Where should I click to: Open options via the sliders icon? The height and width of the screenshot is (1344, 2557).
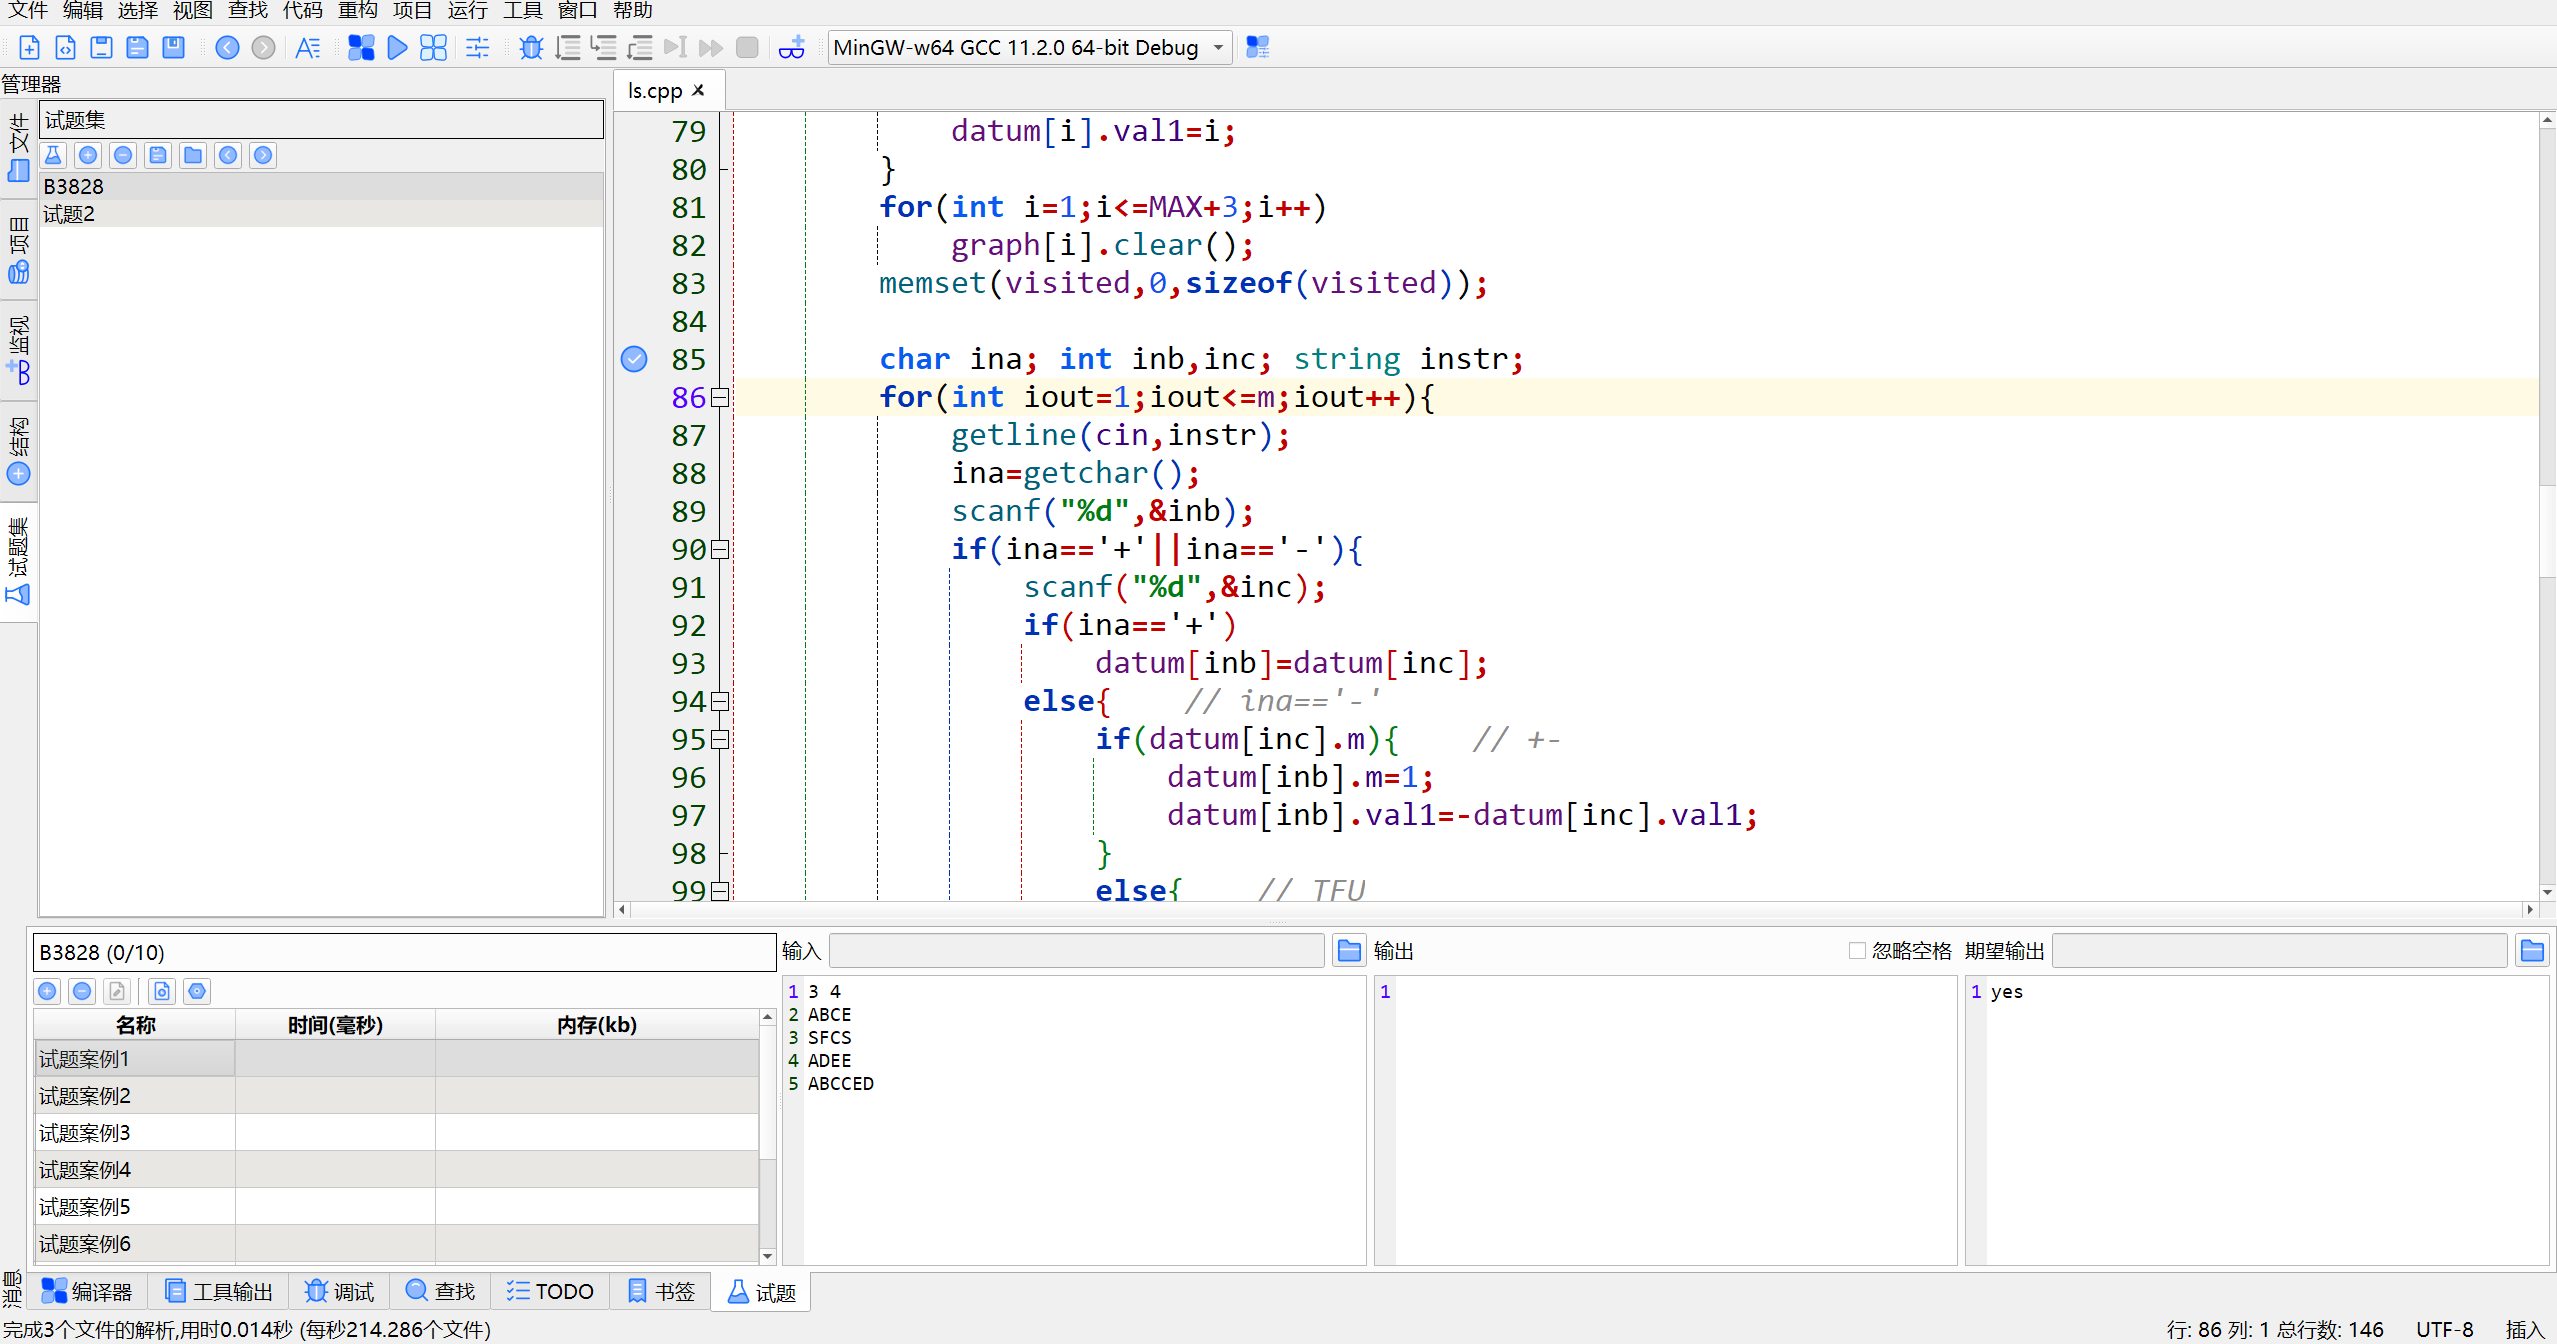(478, 47)
